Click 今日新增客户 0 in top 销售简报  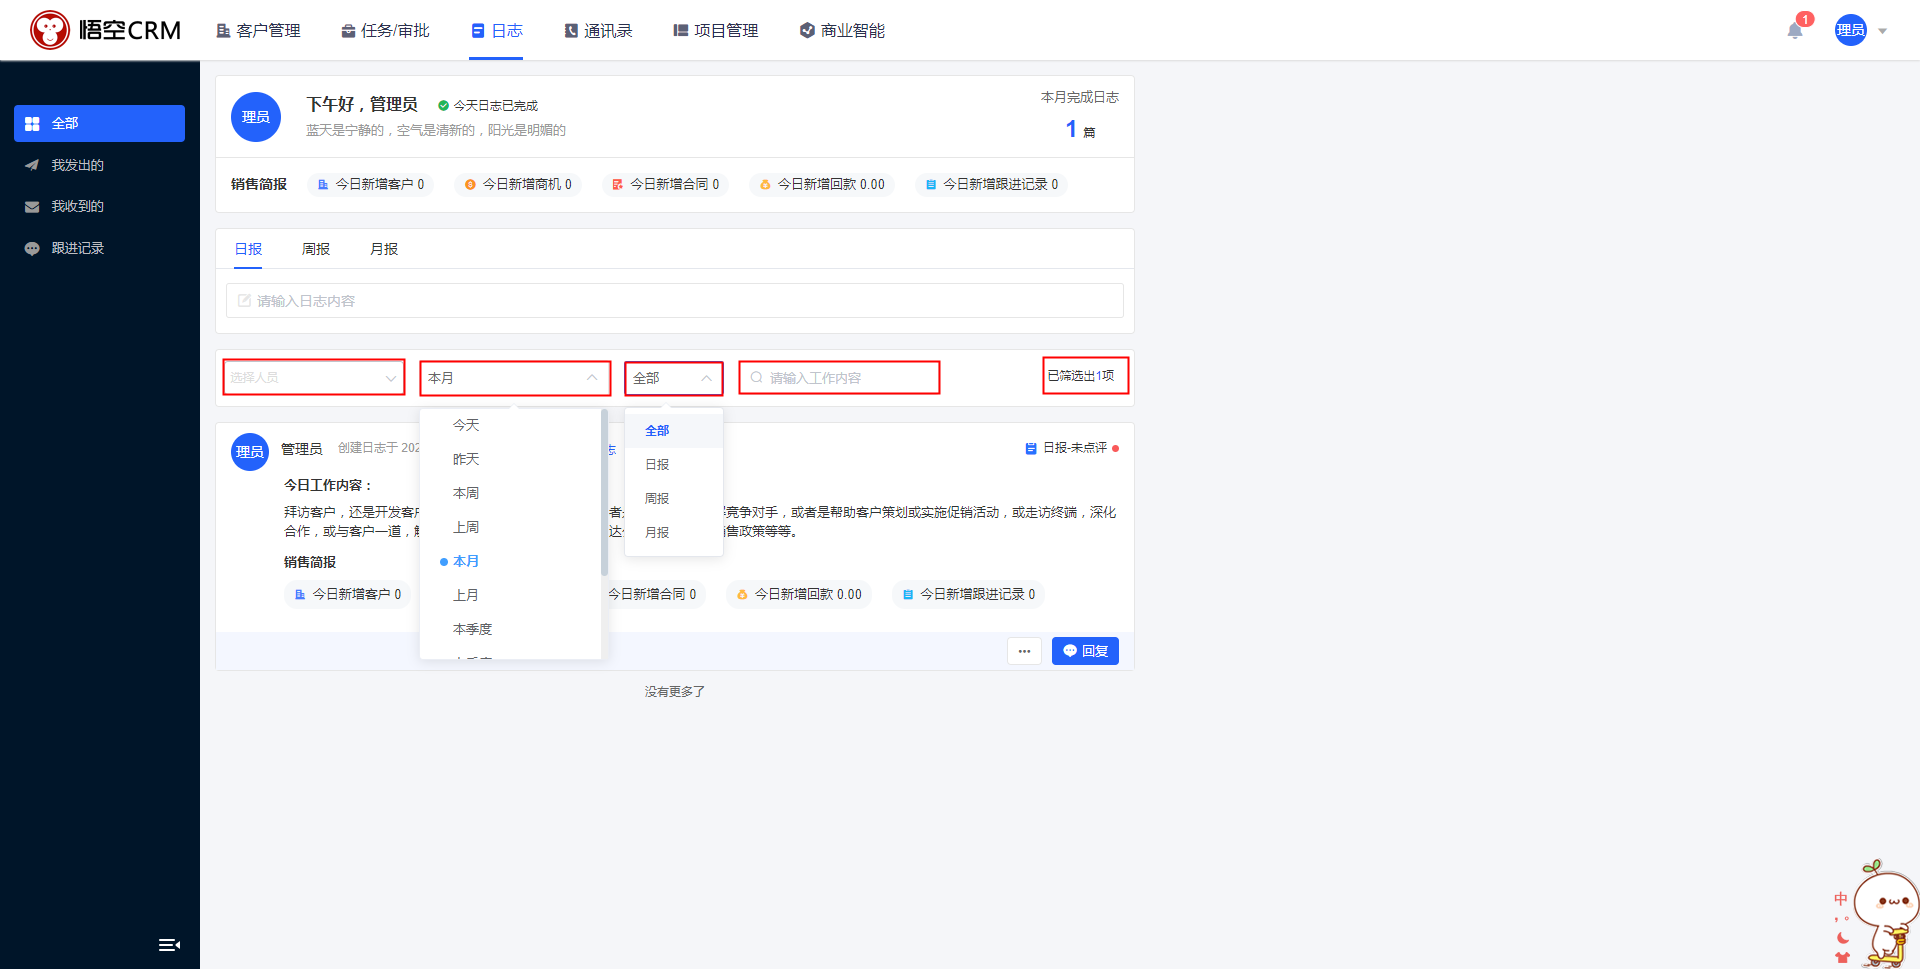pyautogui.click(x=371, y=184)
